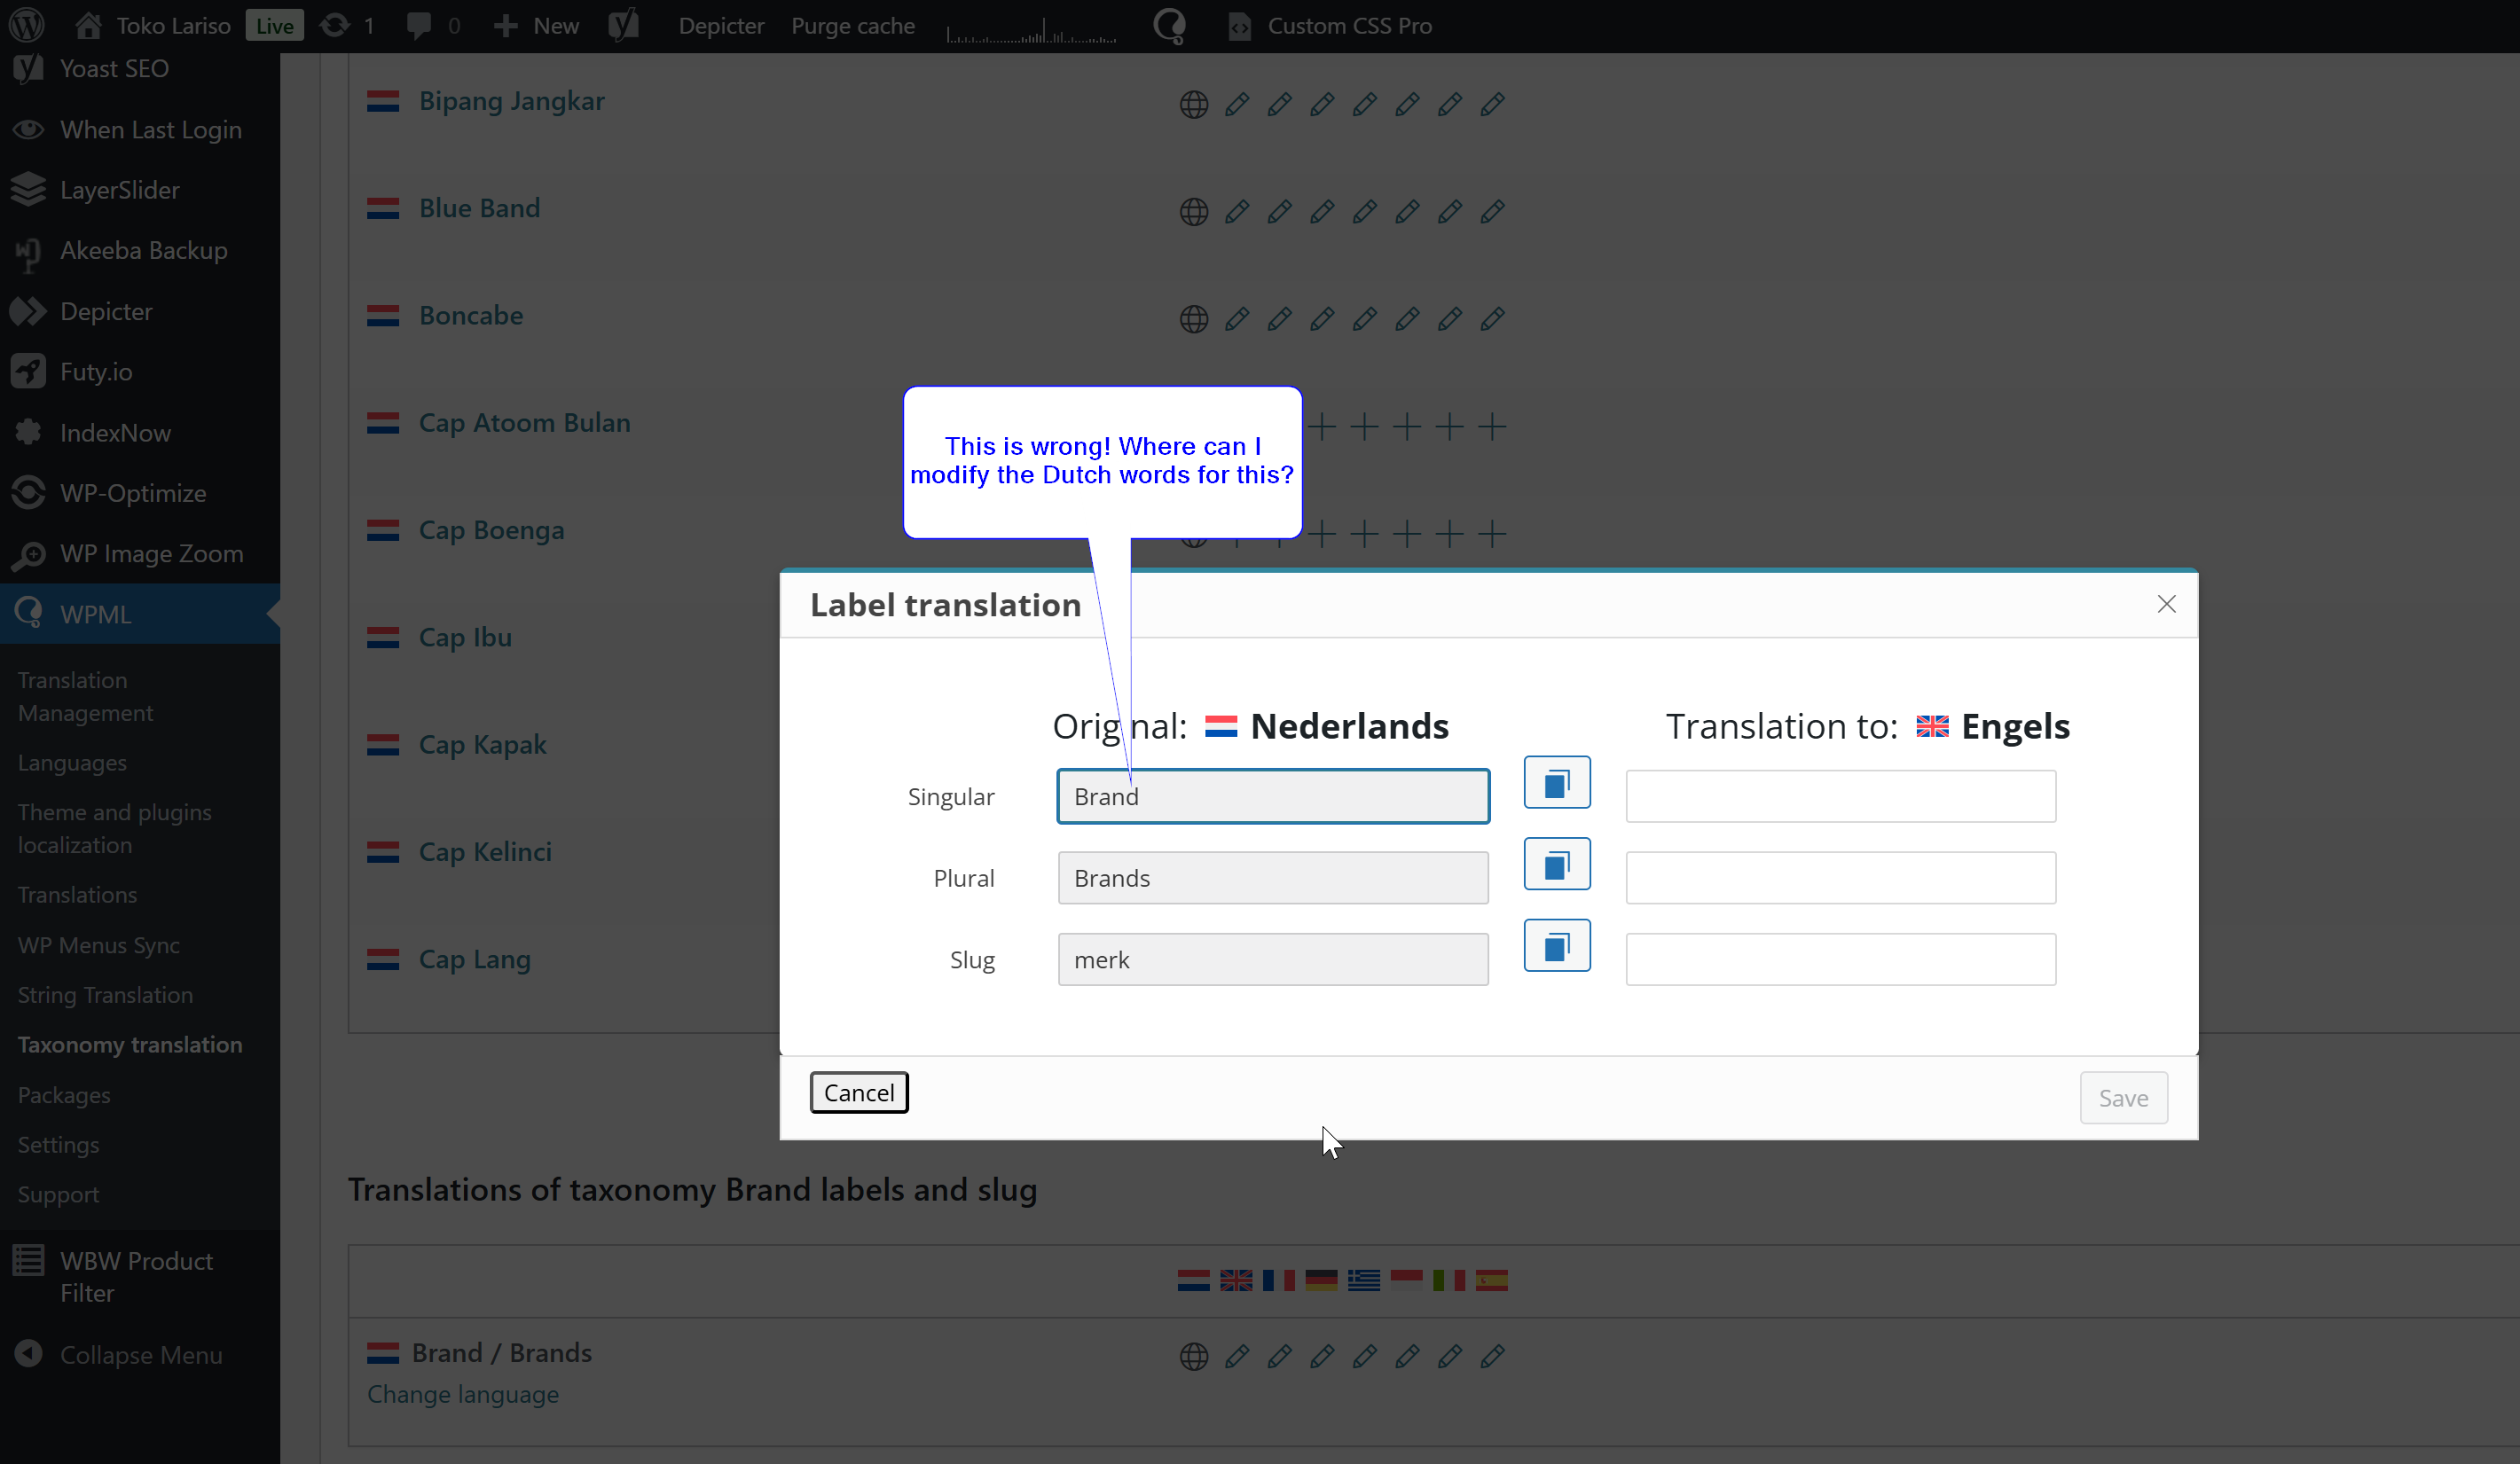This screenshot has height=1464, width=2520.
Task: Edit the English label translation for Brand / Brands
Action: point(1236,1356)
